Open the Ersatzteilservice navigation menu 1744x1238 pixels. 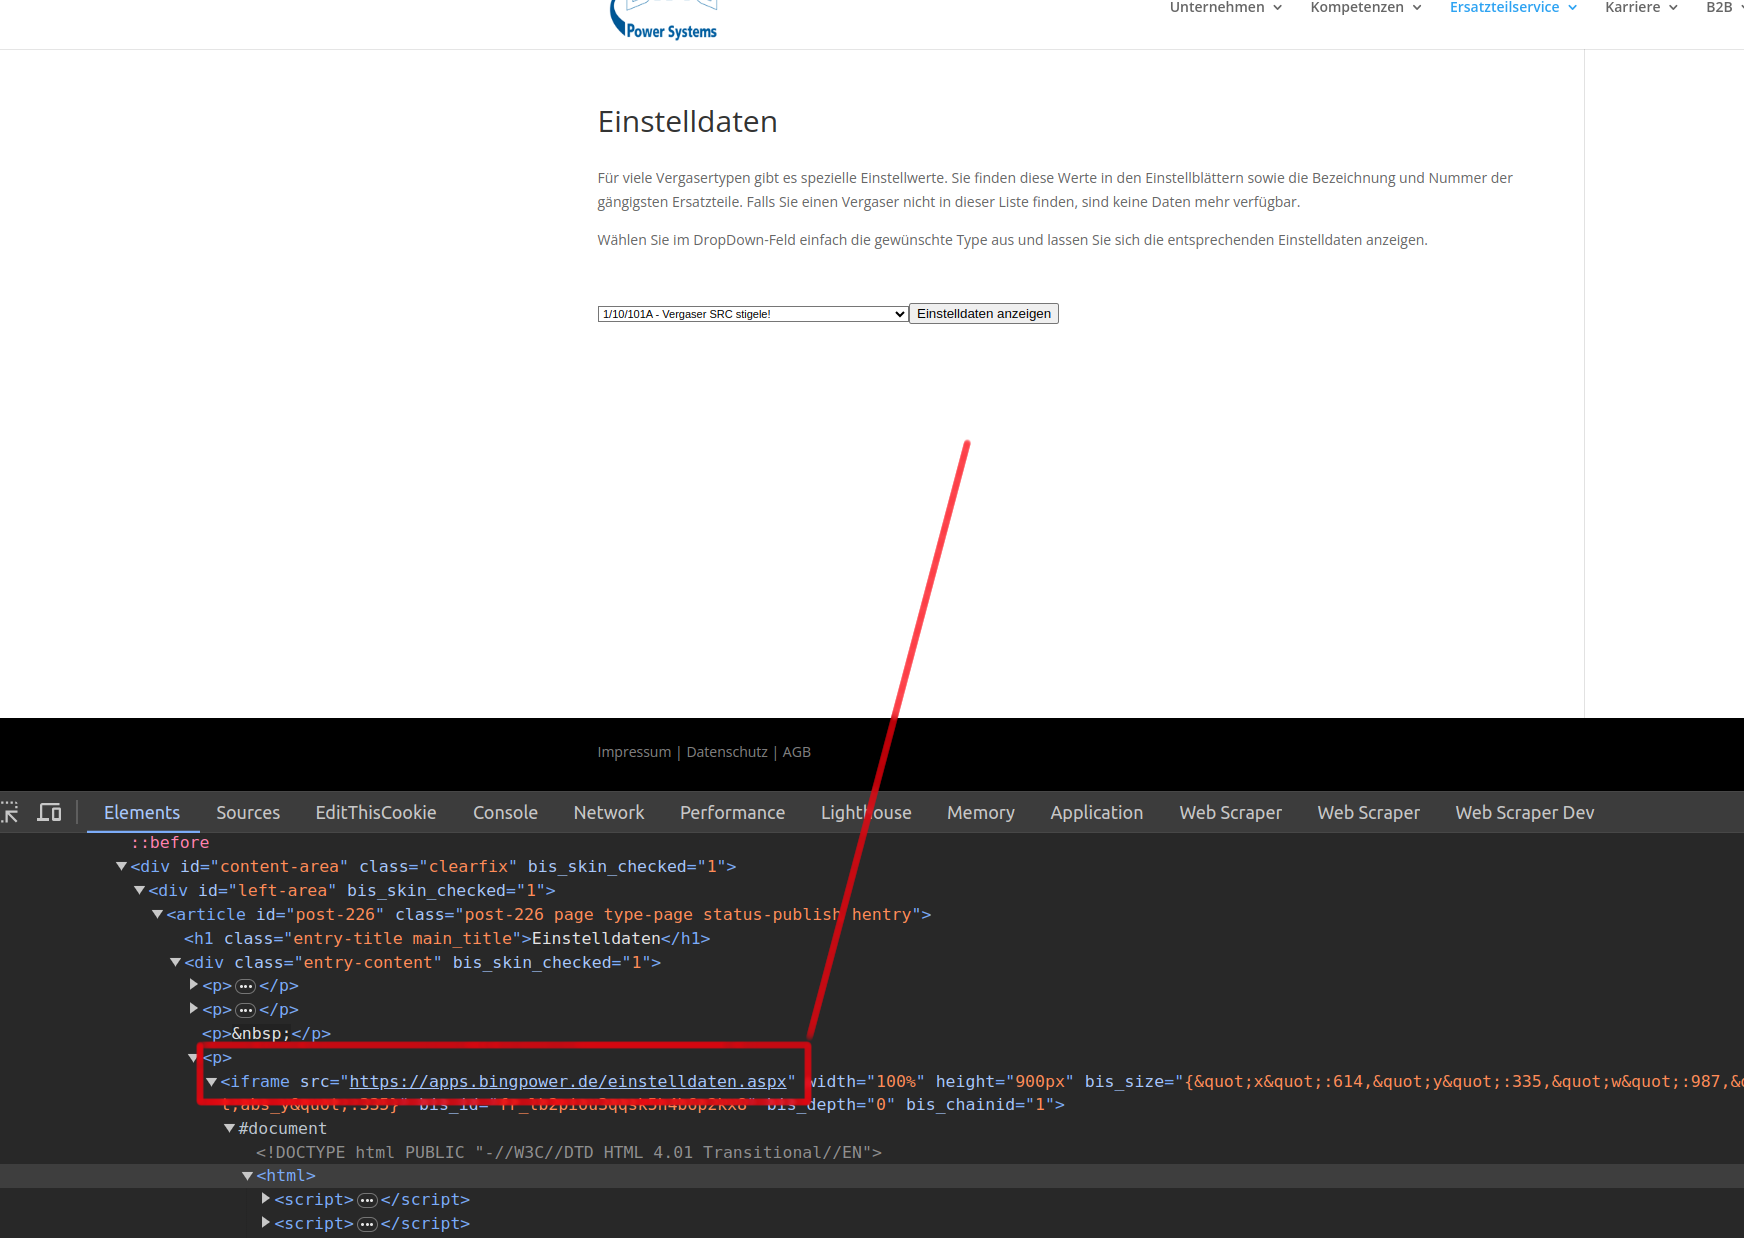1512,8
